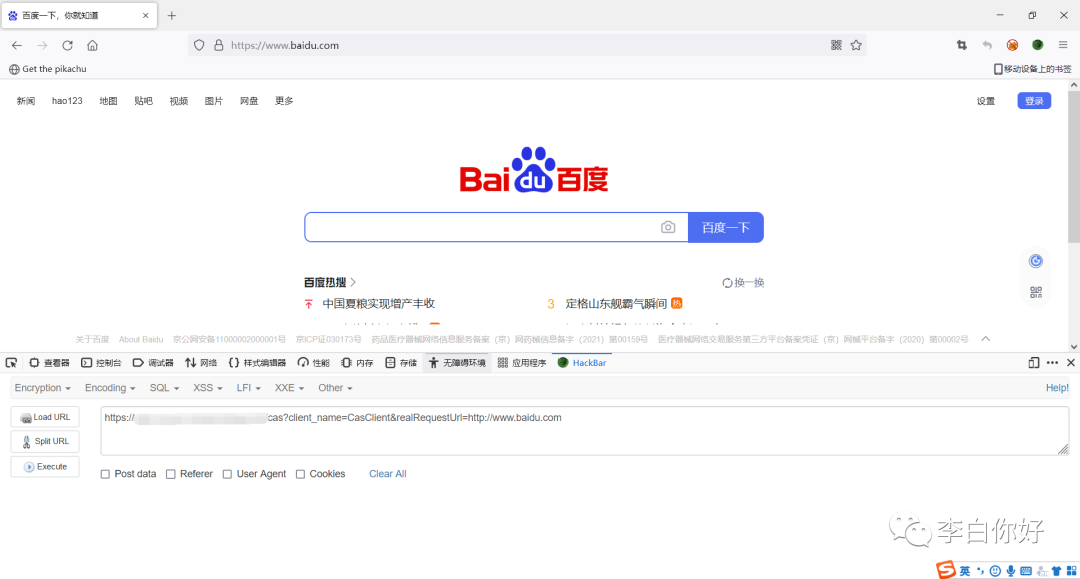Click the crop screenshot icon in toolbar
This screenshot has width=1080, height=579.
tap(962, 45)
